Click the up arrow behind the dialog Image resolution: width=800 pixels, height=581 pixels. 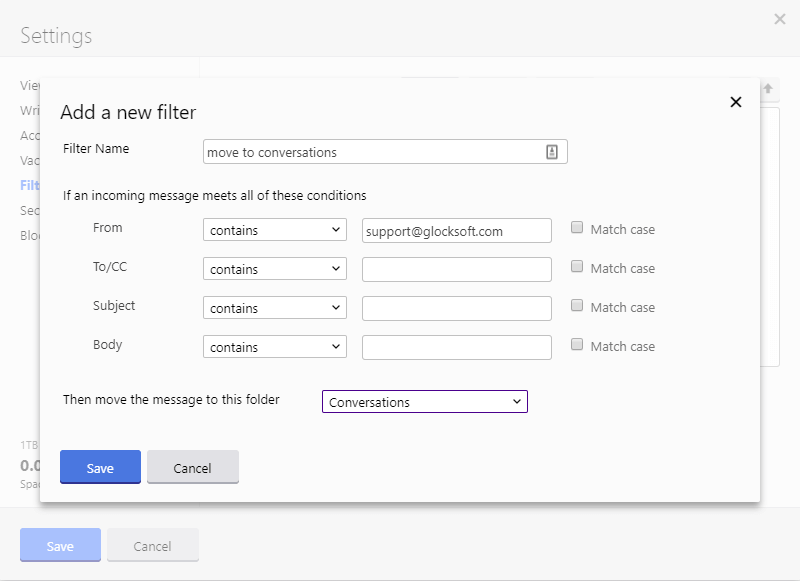(766, 90)
